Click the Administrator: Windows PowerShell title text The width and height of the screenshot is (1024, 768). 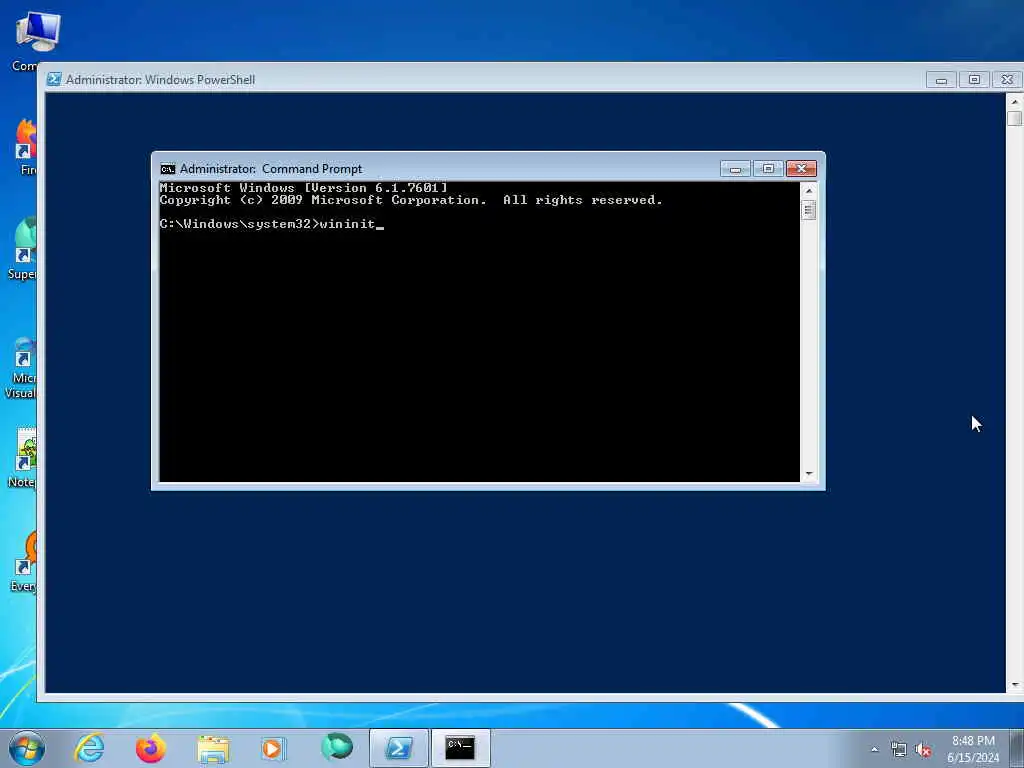(160, 80)
